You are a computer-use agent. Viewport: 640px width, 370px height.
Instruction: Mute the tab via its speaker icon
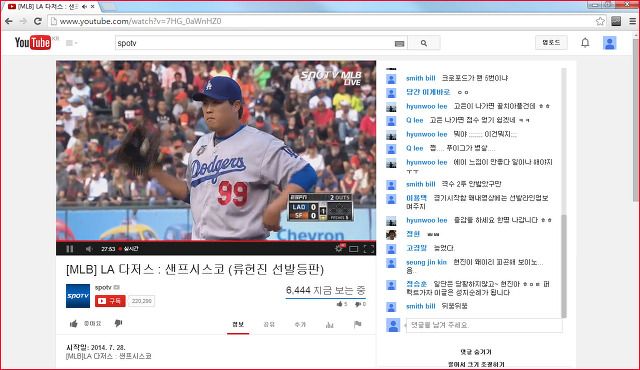[x=84, y=7]
